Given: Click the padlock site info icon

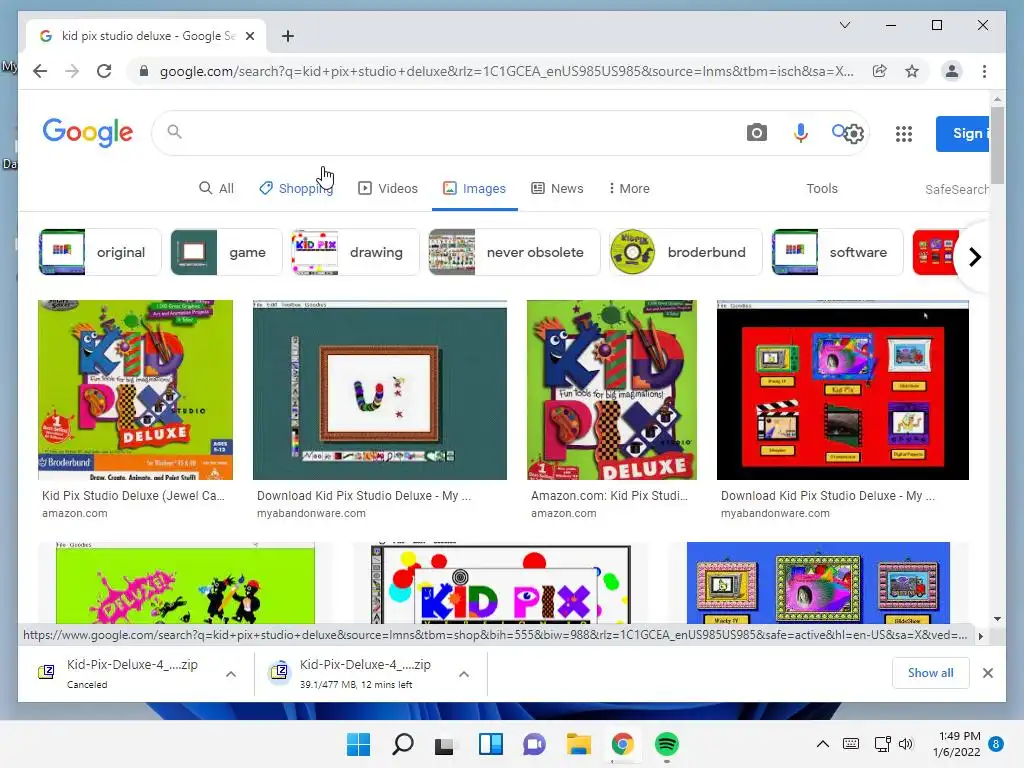Looking at the screenshot, I should 144,71.
